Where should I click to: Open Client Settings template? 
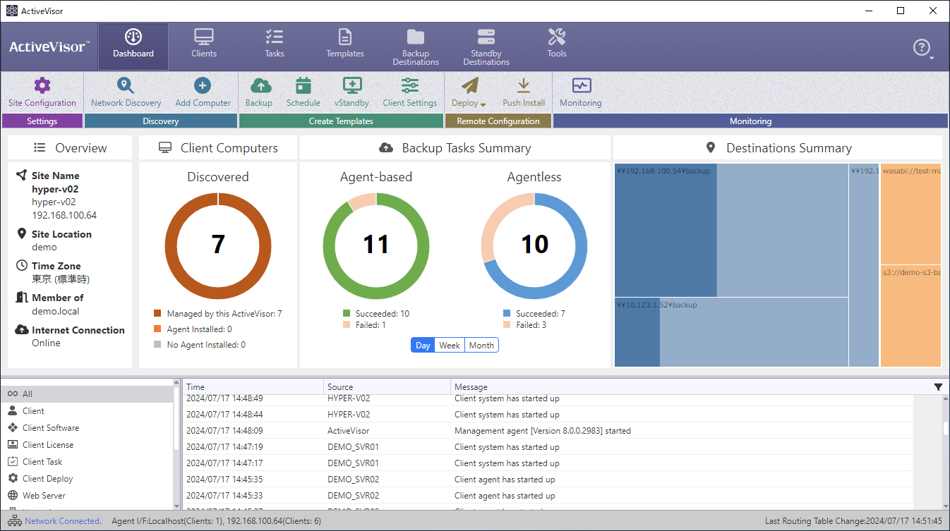point(410,92)
